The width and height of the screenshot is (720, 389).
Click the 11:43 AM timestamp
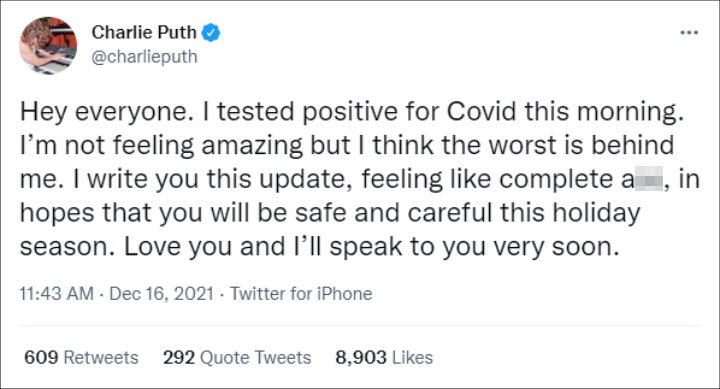[x=56, y=293]
